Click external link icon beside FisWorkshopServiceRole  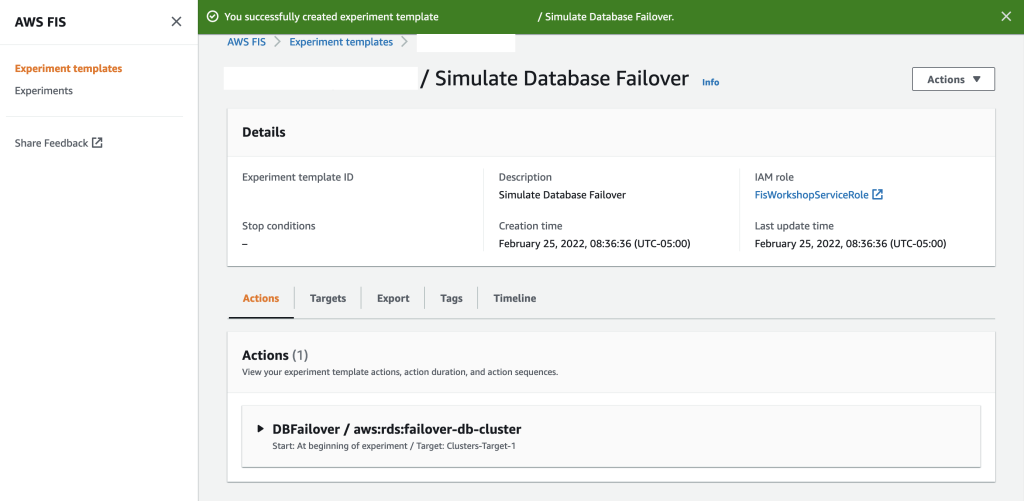(x=878, y=195)
